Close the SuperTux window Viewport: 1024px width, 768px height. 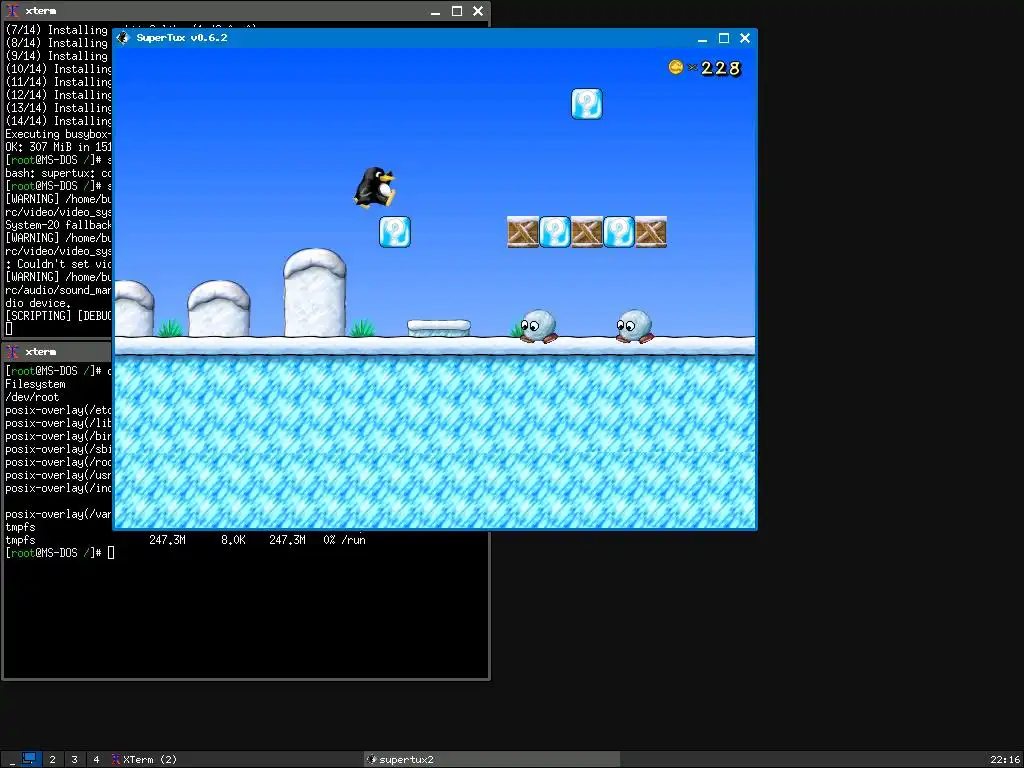pos(745,39)
